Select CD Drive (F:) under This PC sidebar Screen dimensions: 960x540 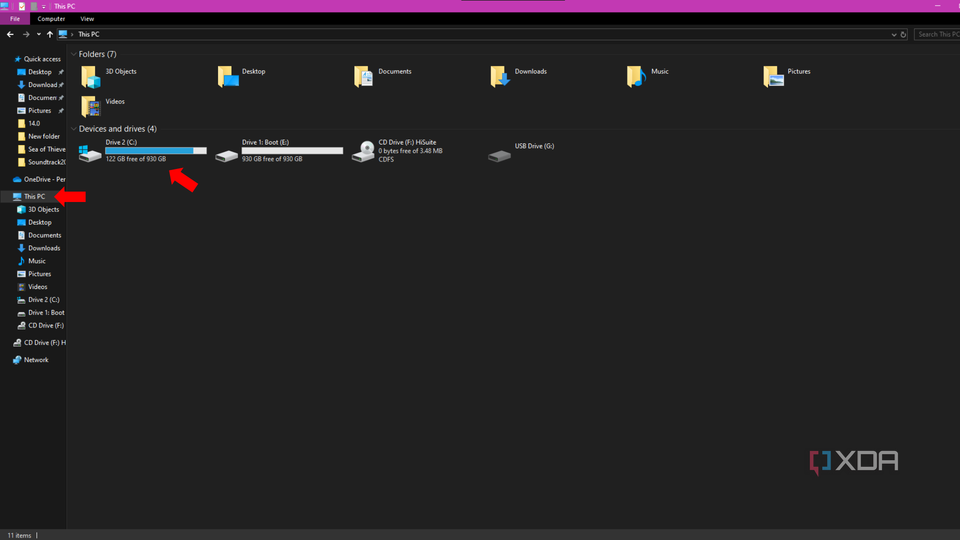coord(46,324)
